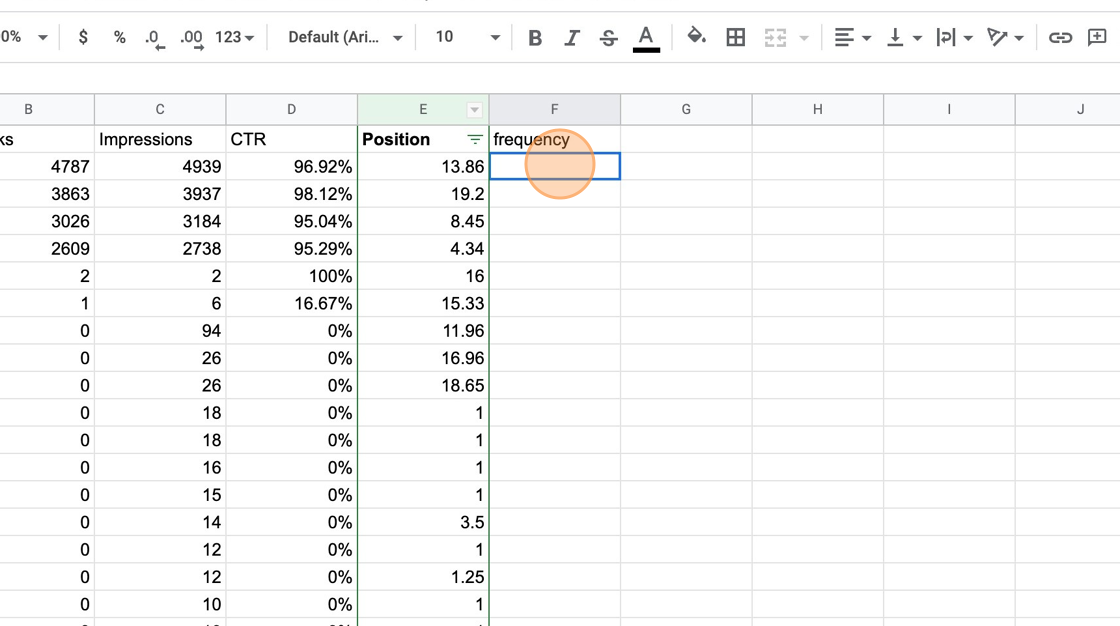
Task: Select cell with value 19.2
Action: click(x=423, y=194)
